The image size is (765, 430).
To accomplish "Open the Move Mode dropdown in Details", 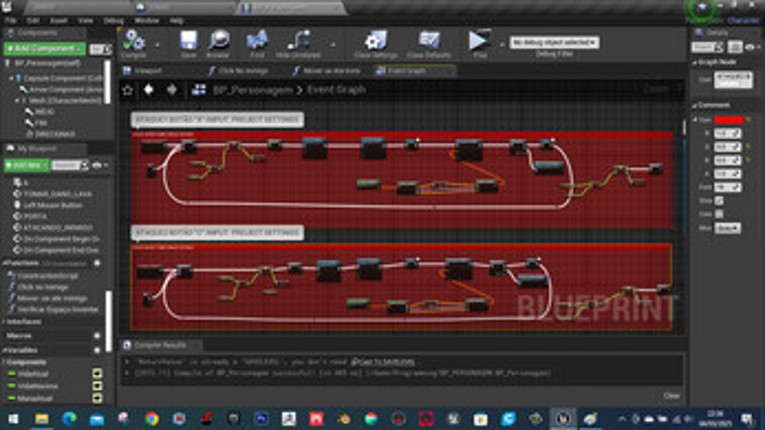I will pyautogui.click(x=728, y=227).
